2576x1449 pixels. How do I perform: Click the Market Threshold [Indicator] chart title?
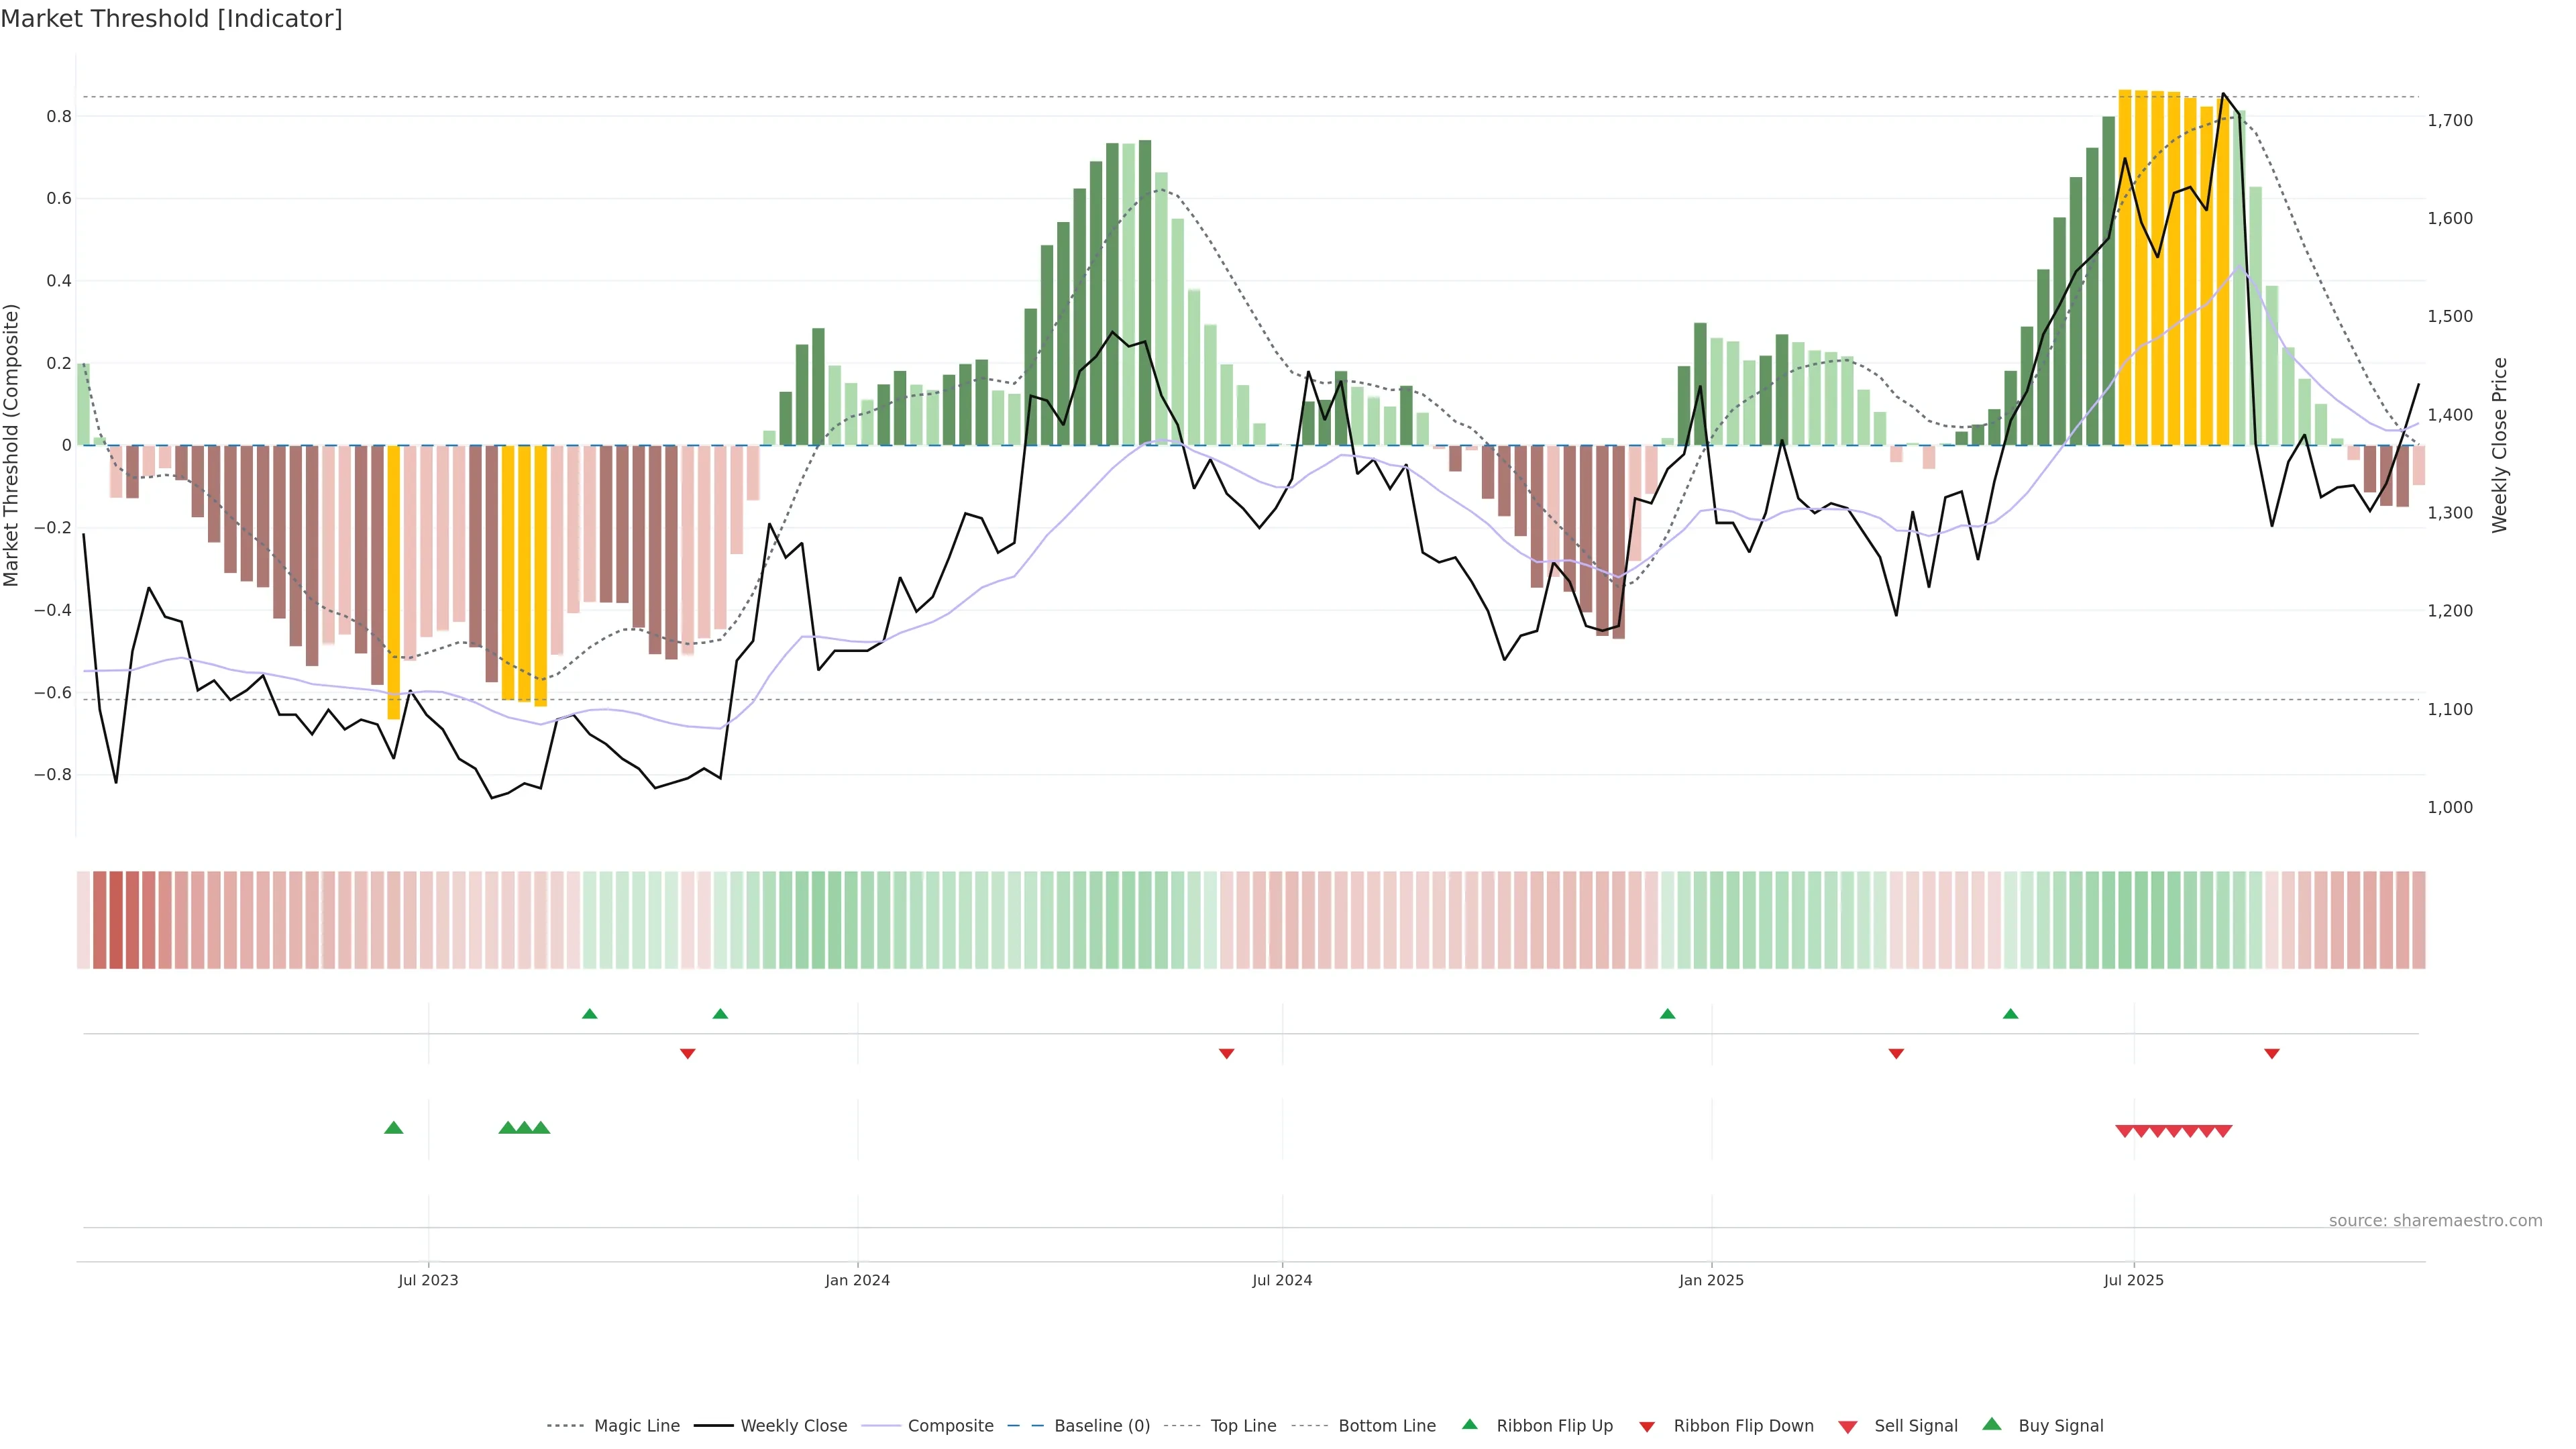pos(171,19)
